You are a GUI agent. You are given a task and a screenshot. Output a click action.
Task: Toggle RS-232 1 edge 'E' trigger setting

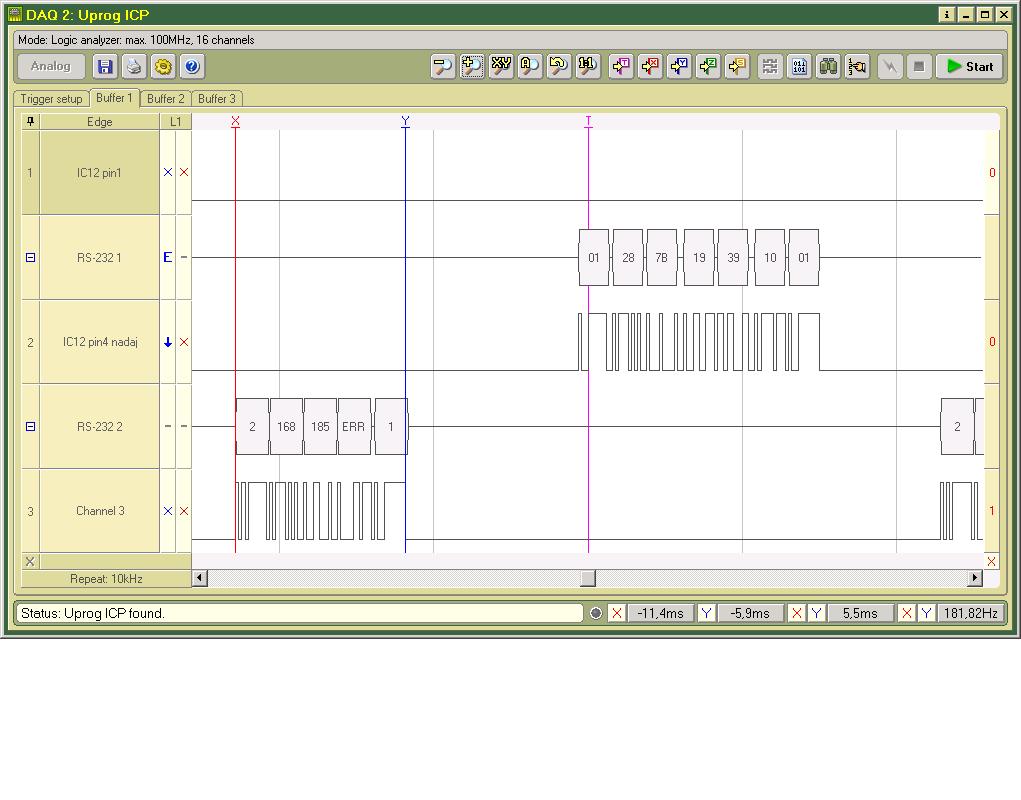click(x=168, y=257)
